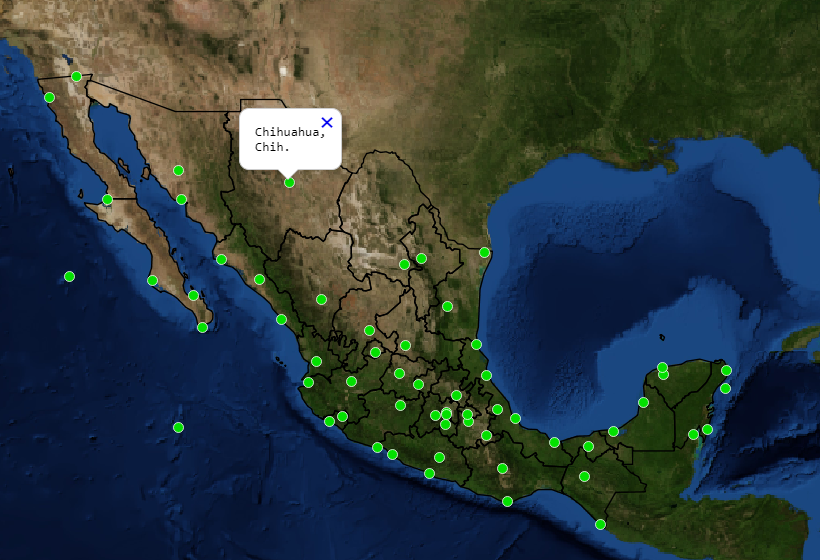Select the Oaxaca coast marker at Puerto Escondido
820x560 pixels.
click(x=507, y=502)
